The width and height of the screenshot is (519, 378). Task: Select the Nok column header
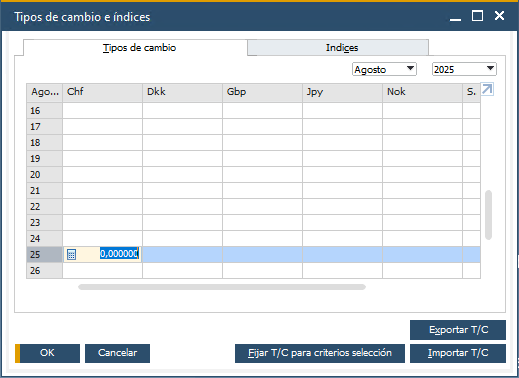click(x=422, y=93)
